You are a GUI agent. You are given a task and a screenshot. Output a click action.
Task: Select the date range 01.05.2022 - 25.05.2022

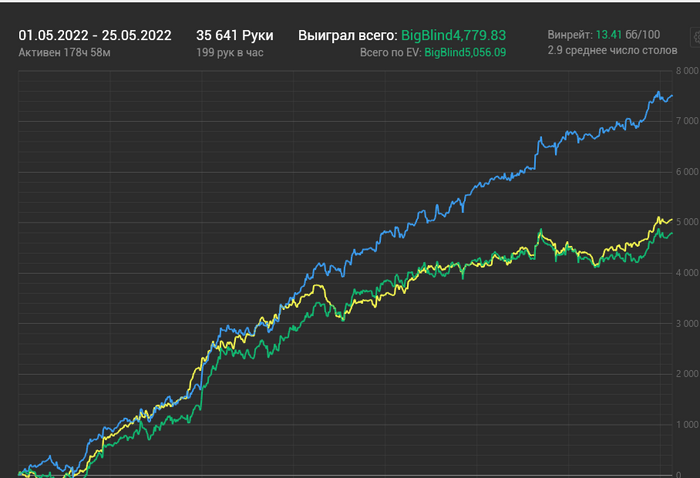(95, 35)
